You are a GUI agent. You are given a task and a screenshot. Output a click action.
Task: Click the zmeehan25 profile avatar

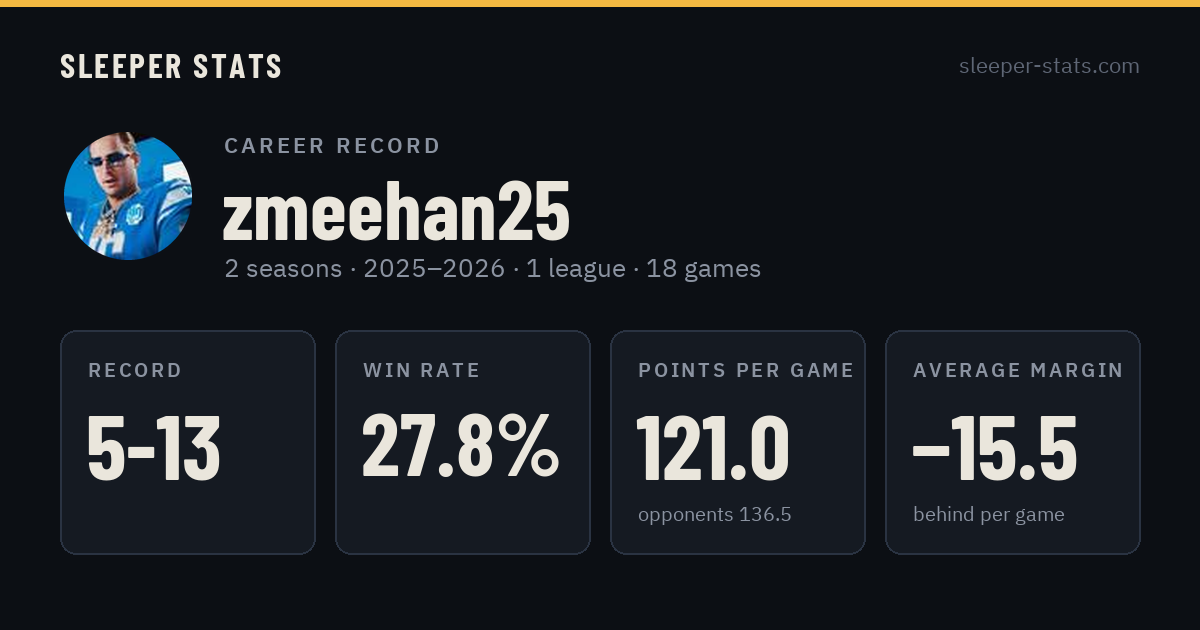(128, 196)
